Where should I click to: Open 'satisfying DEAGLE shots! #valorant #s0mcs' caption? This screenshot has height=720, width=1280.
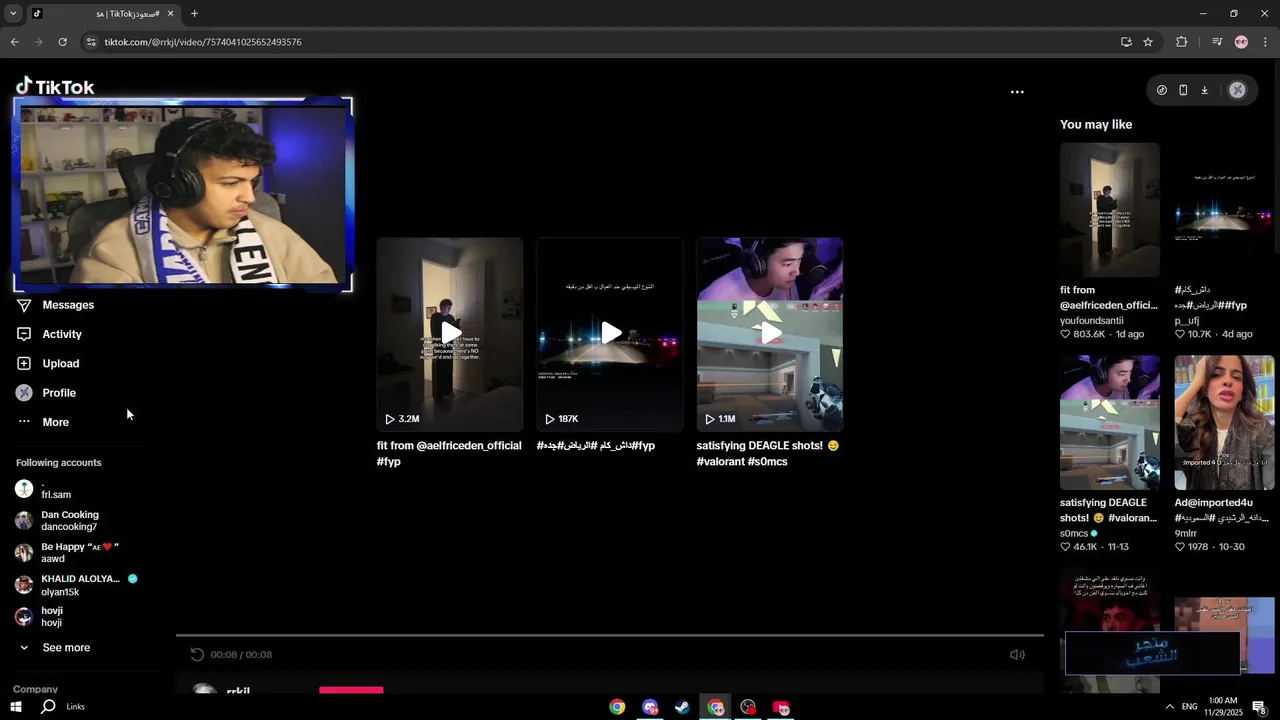point(768,453)
